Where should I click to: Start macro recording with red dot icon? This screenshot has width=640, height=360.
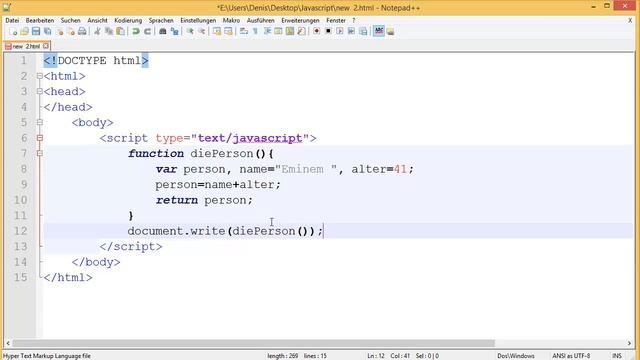(x=316, y=31)
